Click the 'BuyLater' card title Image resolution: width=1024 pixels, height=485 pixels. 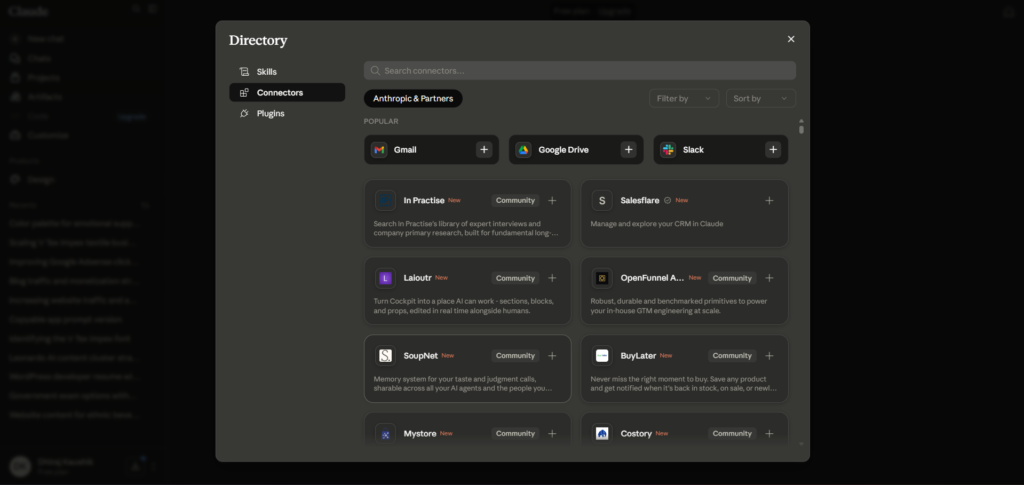pos(638,356)
